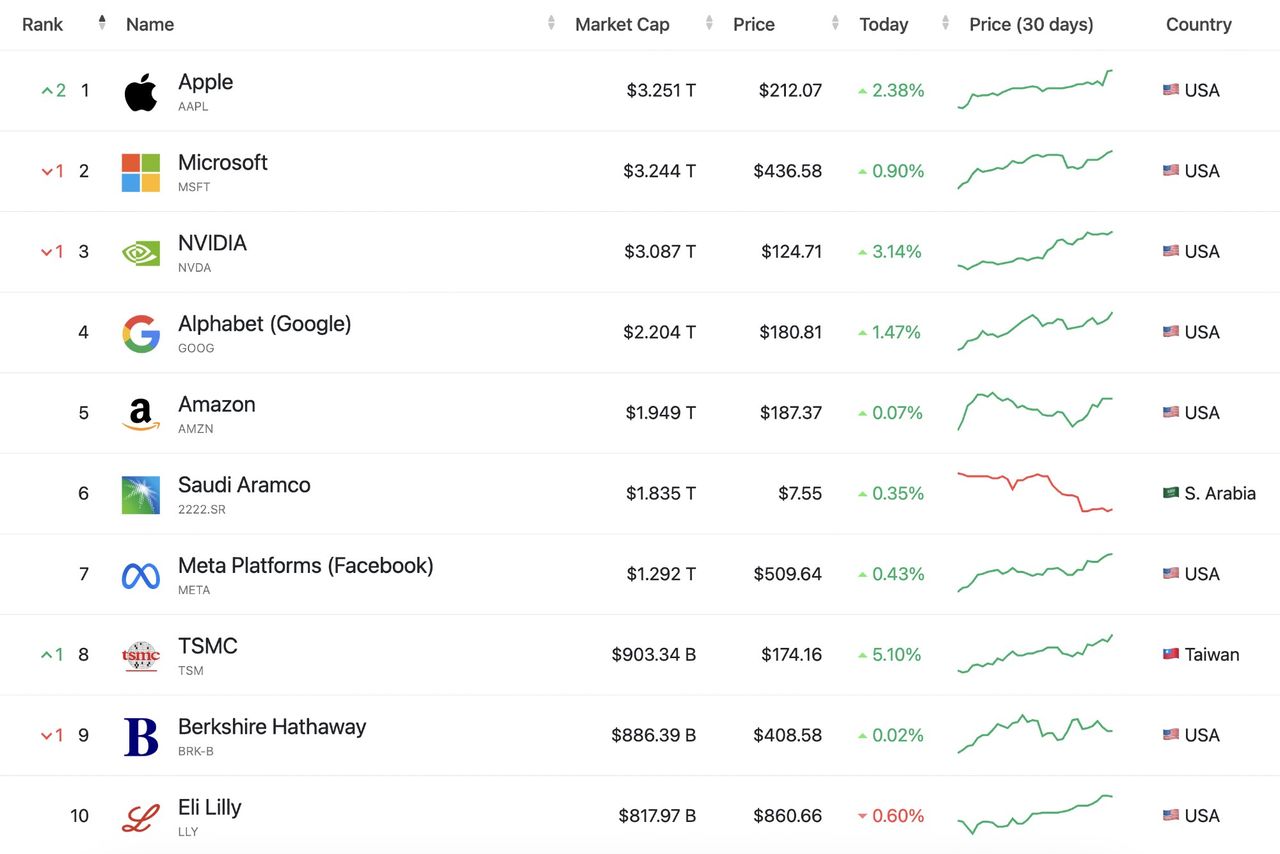1280x854 pixels.
Task: Open the Alphabet (Google) company link
Action: (x=264, y=323)
